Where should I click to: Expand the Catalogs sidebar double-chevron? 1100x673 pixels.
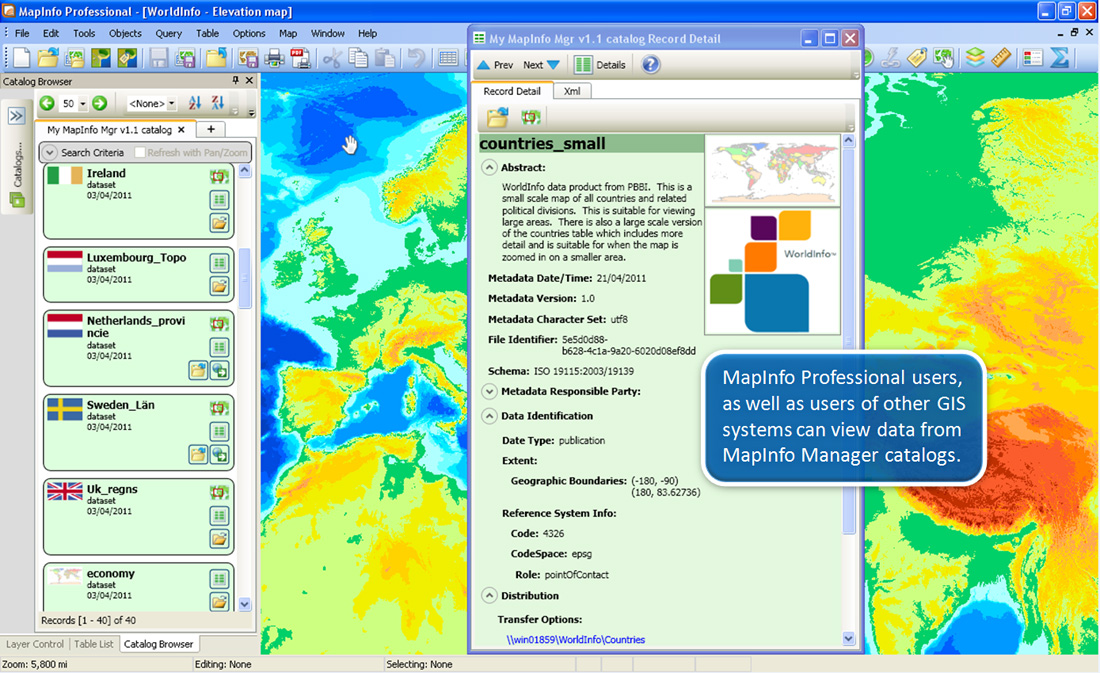[16, 116]
